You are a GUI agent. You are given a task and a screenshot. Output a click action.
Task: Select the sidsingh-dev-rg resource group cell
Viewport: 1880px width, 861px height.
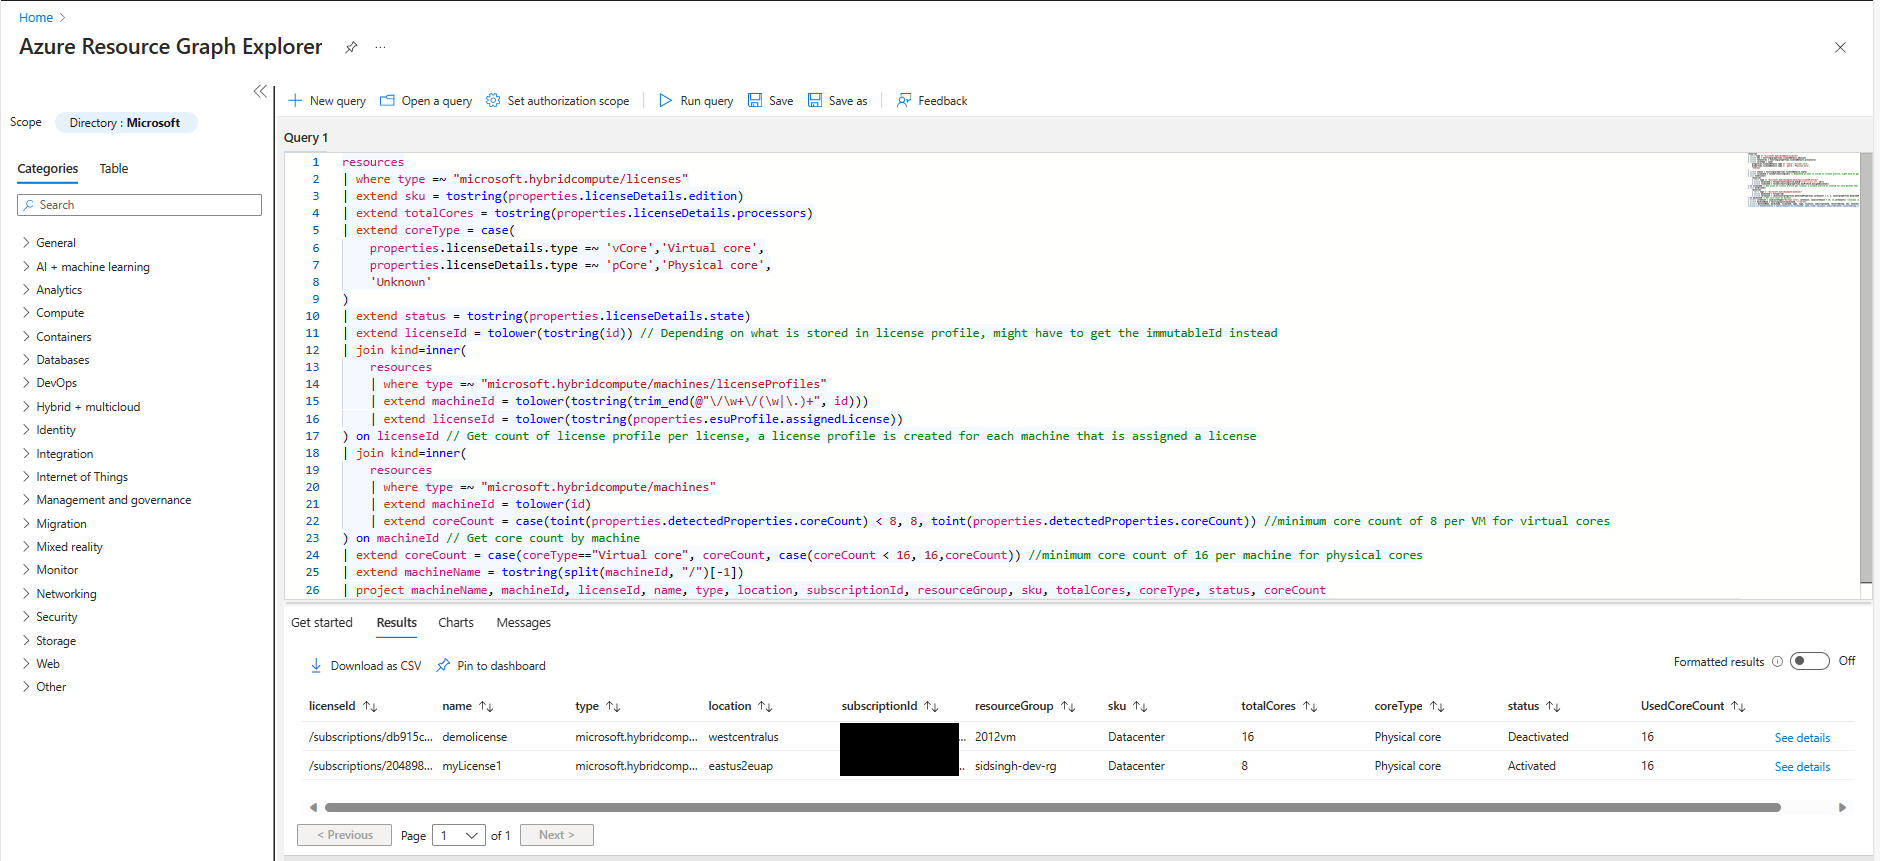point(1015,766)
